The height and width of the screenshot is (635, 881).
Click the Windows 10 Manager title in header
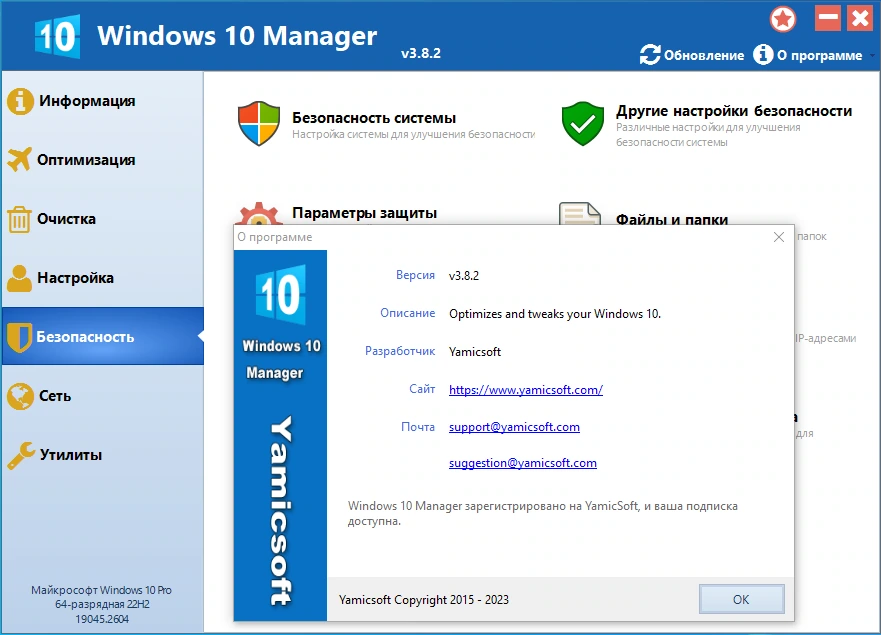[x=237, y=35]
